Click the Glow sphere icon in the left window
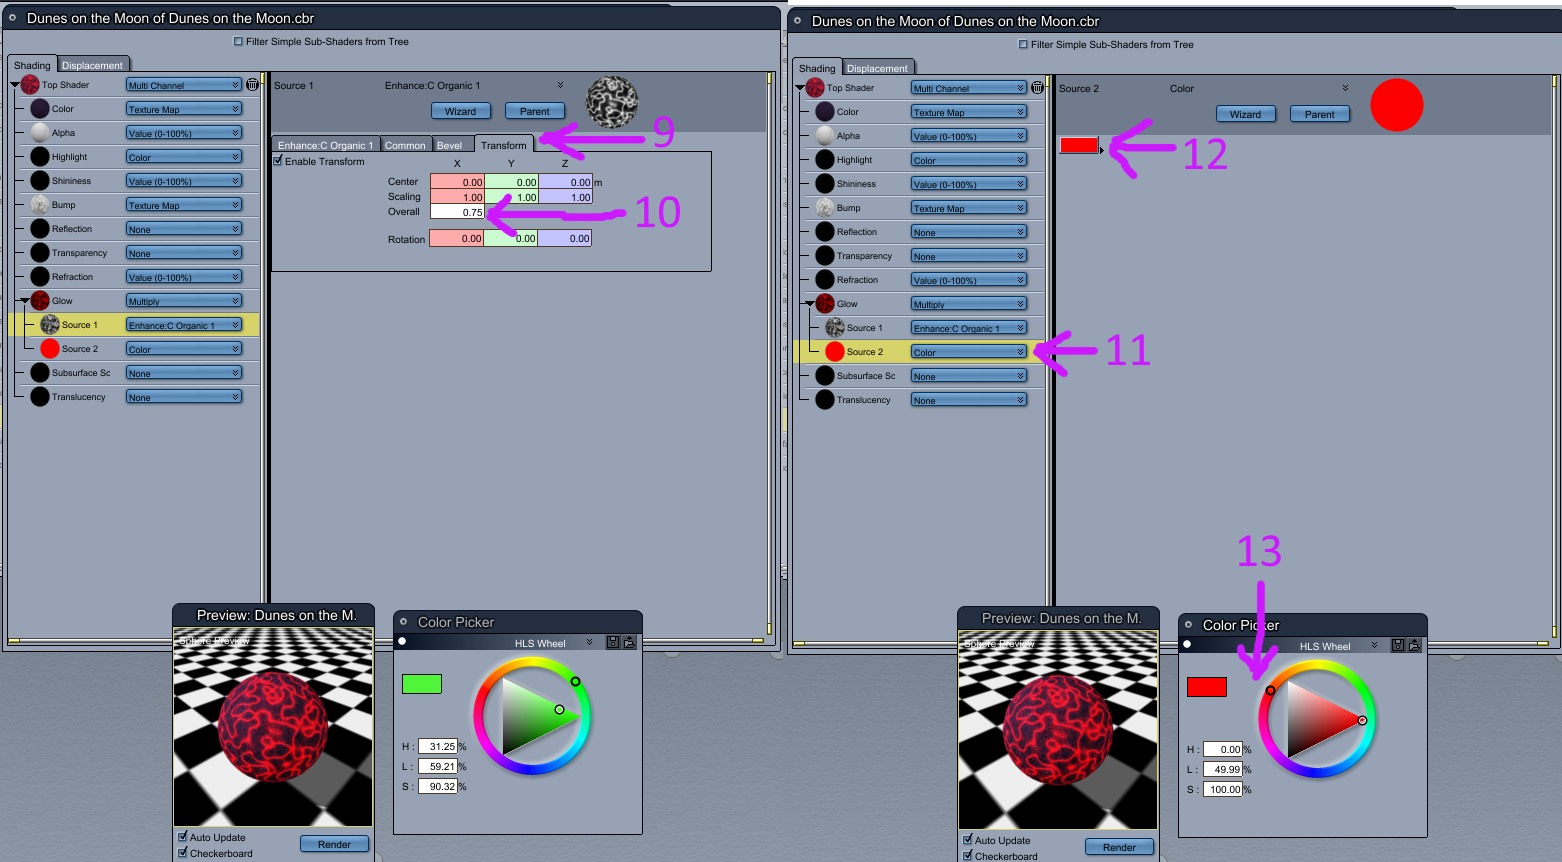 click(40, 301)
